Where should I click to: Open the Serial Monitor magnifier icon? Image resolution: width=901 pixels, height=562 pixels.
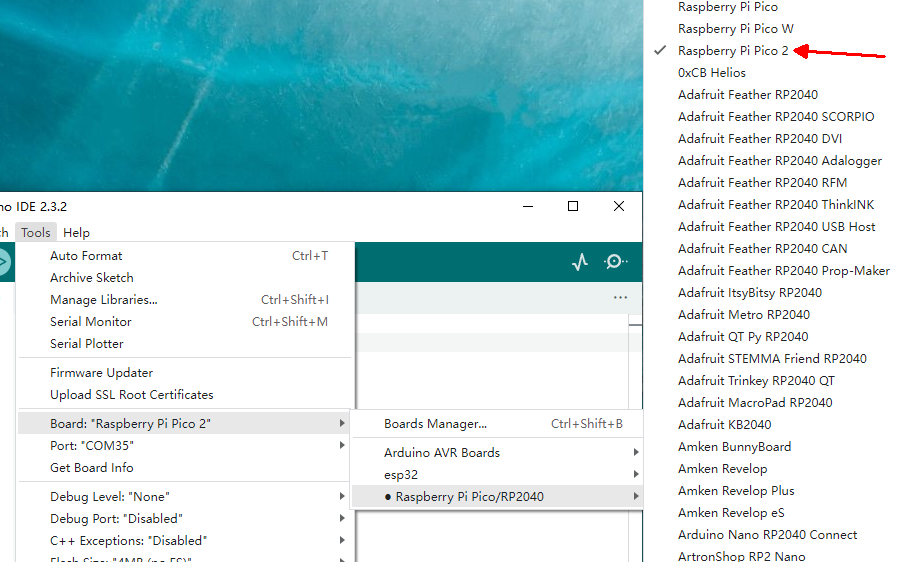pyautogui.click(x=615, y=262)
